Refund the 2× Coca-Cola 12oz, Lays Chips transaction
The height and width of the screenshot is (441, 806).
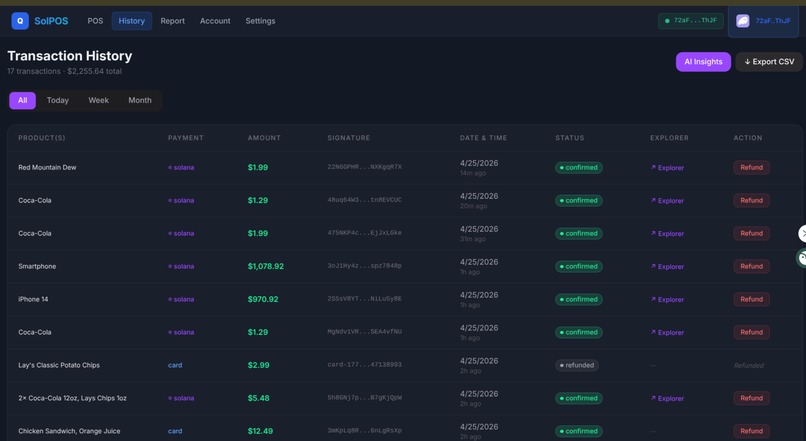click(751, 398)
